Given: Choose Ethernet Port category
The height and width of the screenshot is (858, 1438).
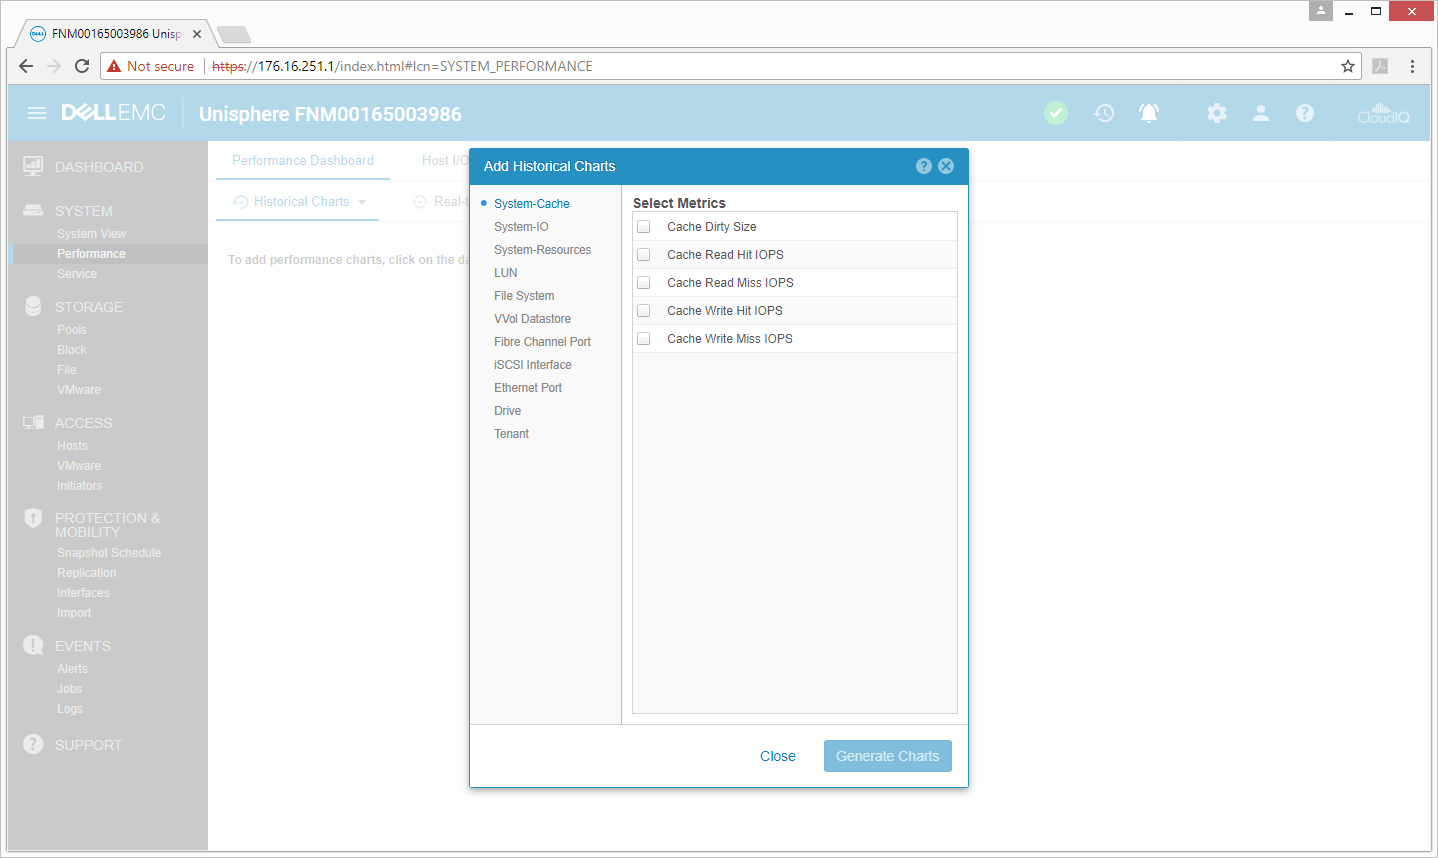Looking at the screenshot, I should click(x=528, y=388).
